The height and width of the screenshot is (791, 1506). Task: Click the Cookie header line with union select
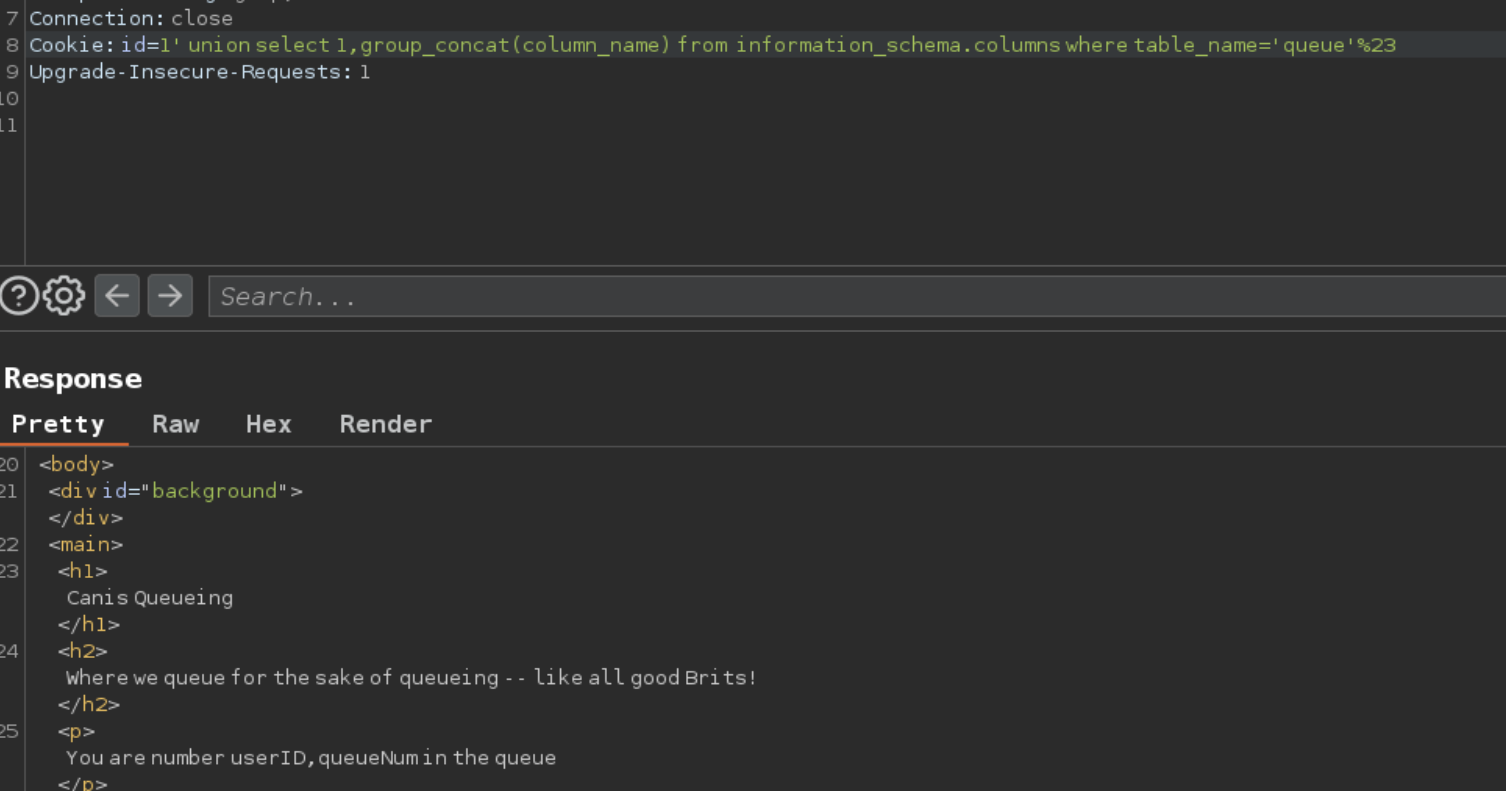pos(712,45)
